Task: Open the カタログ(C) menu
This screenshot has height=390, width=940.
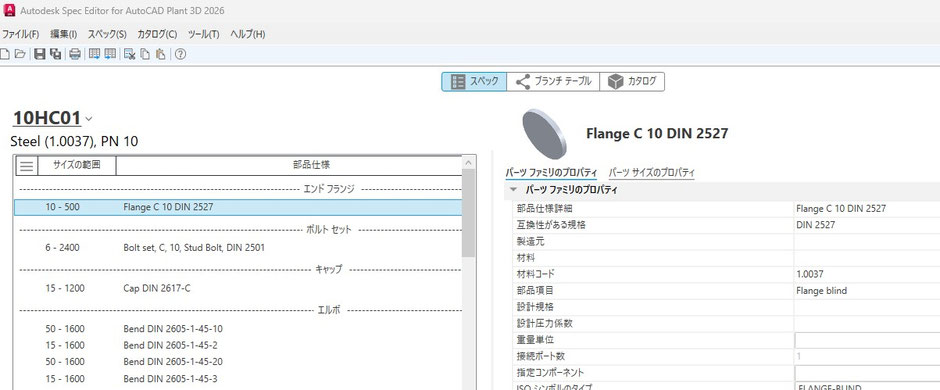Action: click(x=157, y=34)
